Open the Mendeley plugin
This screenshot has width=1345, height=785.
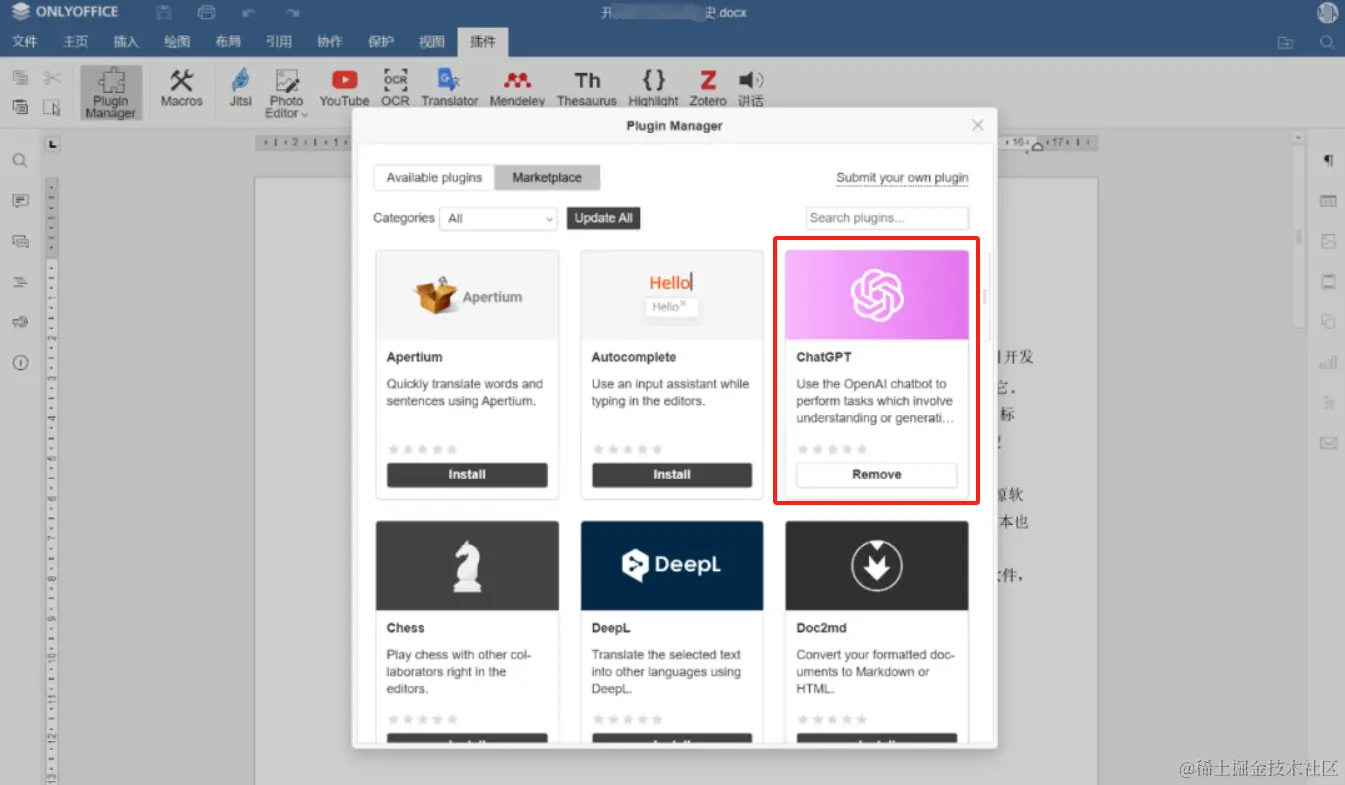pyautogui.click(x=517, y=88)
